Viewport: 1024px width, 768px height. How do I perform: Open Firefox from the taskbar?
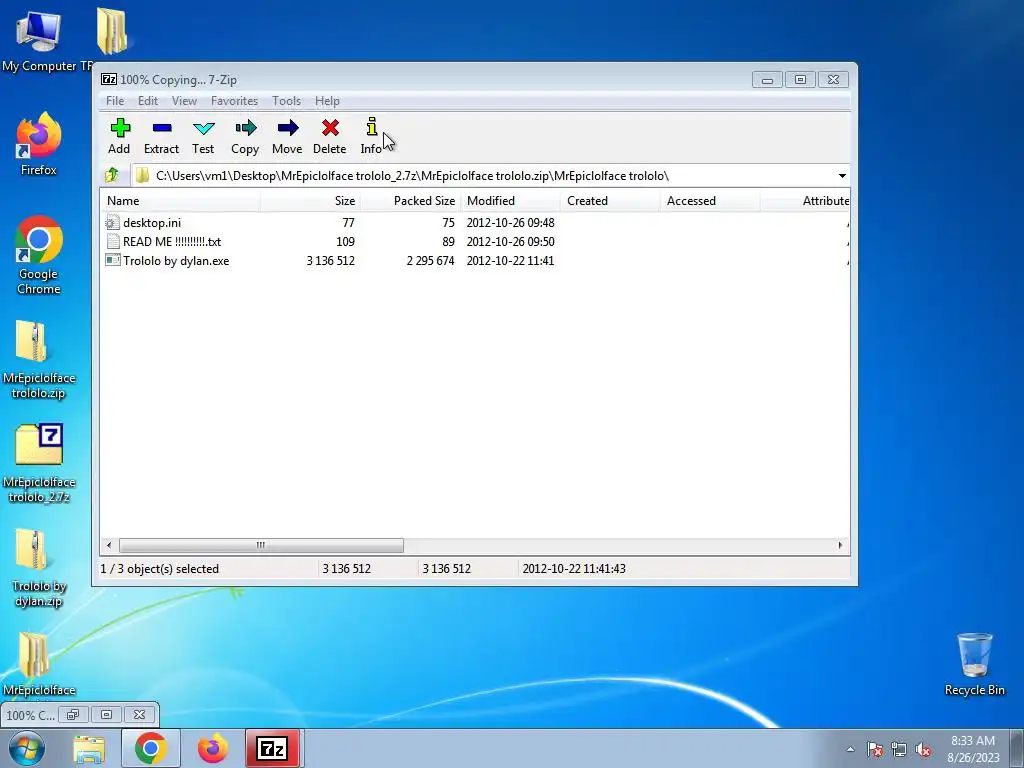(213, 748)
